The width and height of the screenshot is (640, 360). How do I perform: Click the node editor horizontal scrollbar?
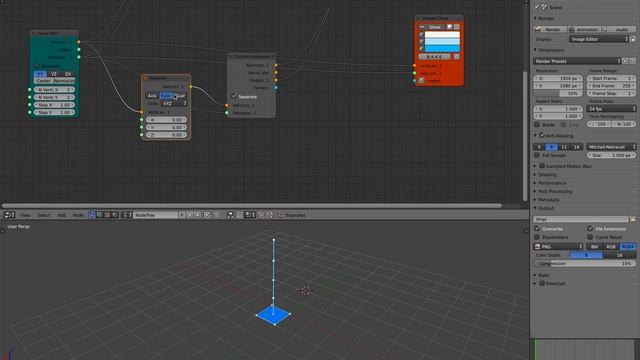252,206
